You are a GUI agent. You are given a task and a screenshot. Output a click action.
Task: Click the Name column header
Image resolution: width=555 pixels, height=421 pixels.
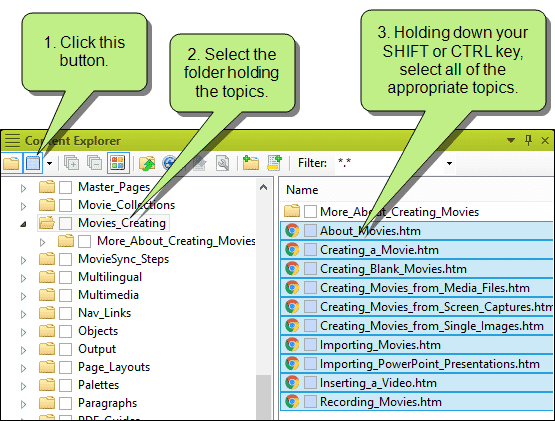(302, 190)
